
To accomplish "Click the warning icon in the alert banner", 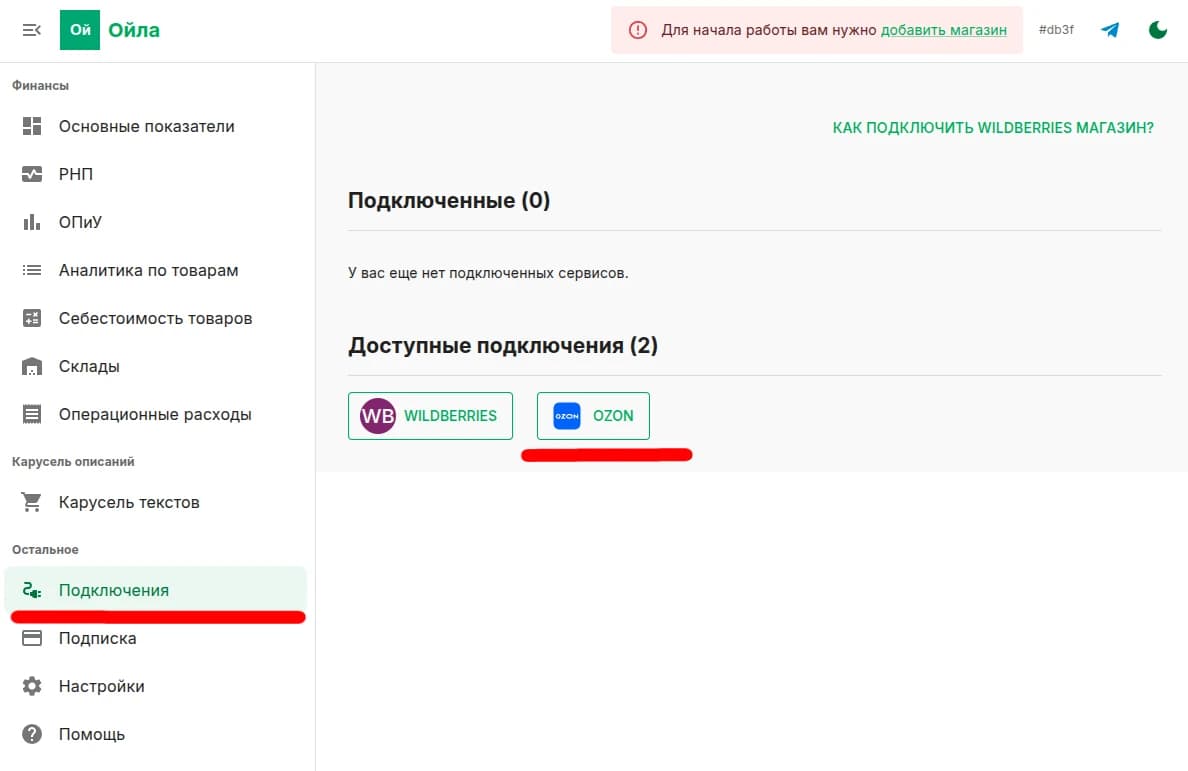I will click(x=638, y=30).
